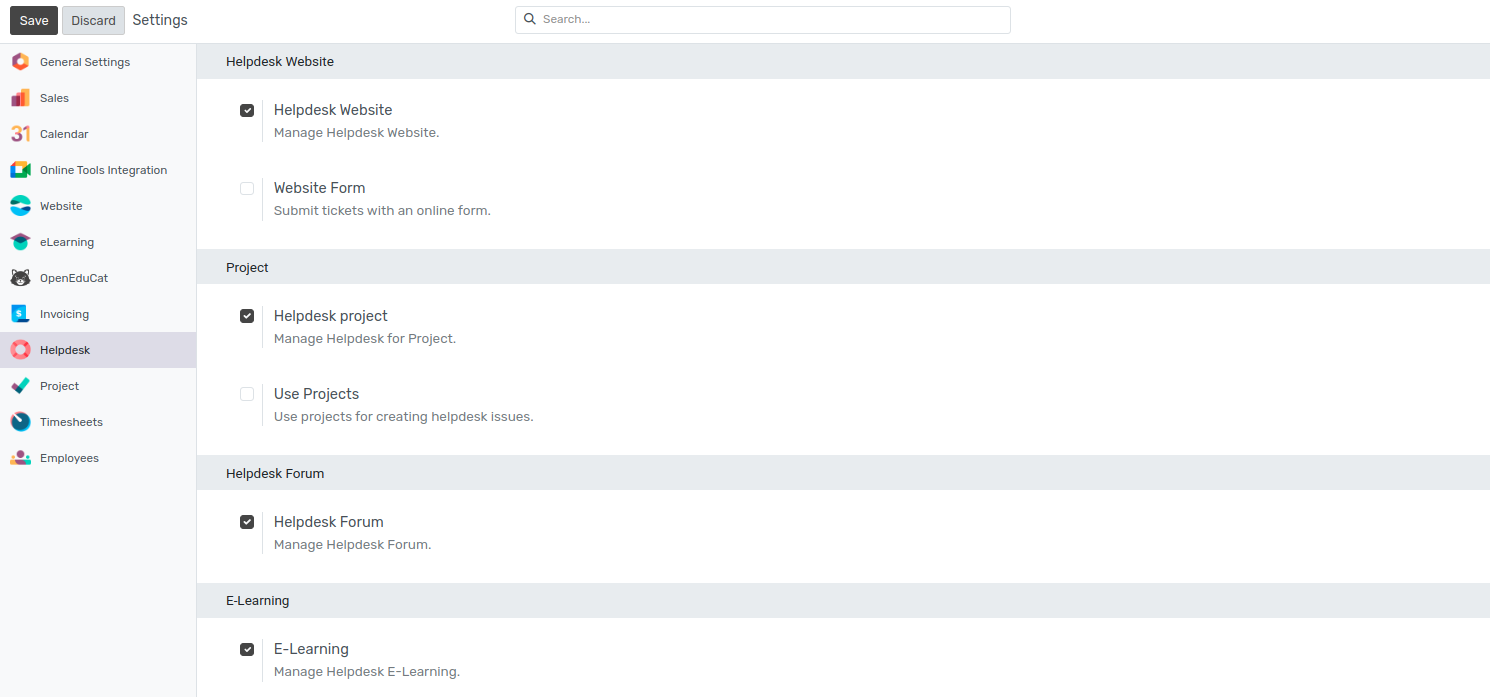Image resolution: width=1490 pixels, height=697 pixels.
Task: Uncheck the E-Learning checkbox
Action: click(x=247, y=649)
